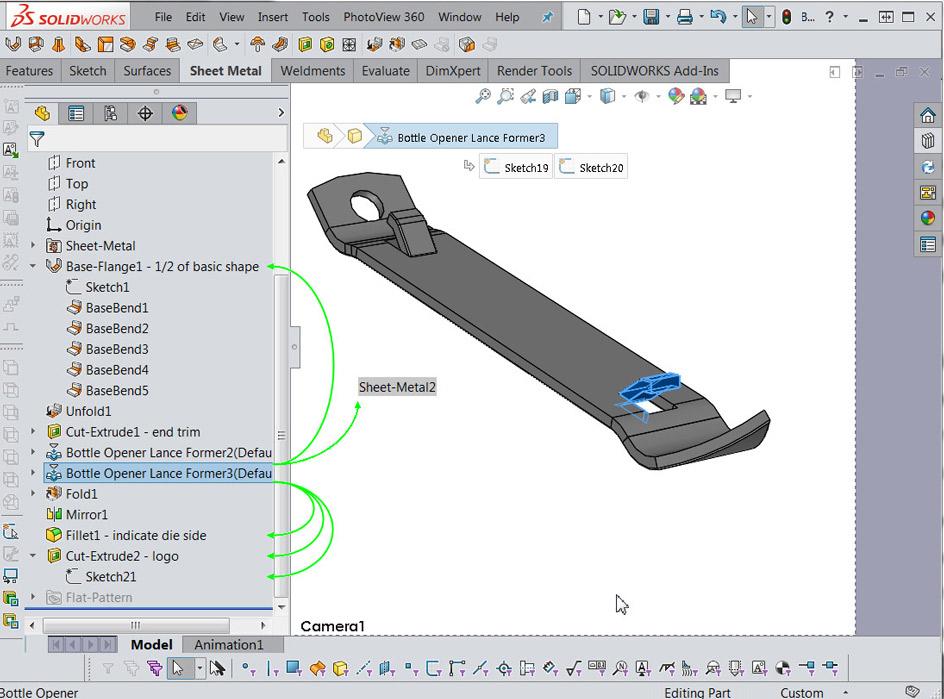The width and height of the screenshot is (944, 699).
Task: Open the Animation1 motion study tab
Action: 229,645
